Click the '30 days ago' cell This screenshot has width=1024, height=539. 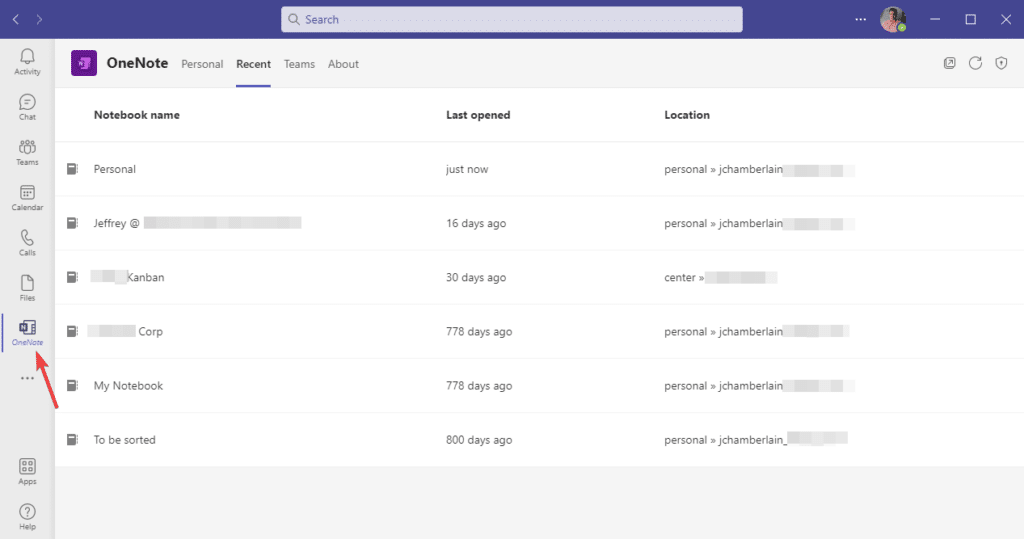click(476, 278)
